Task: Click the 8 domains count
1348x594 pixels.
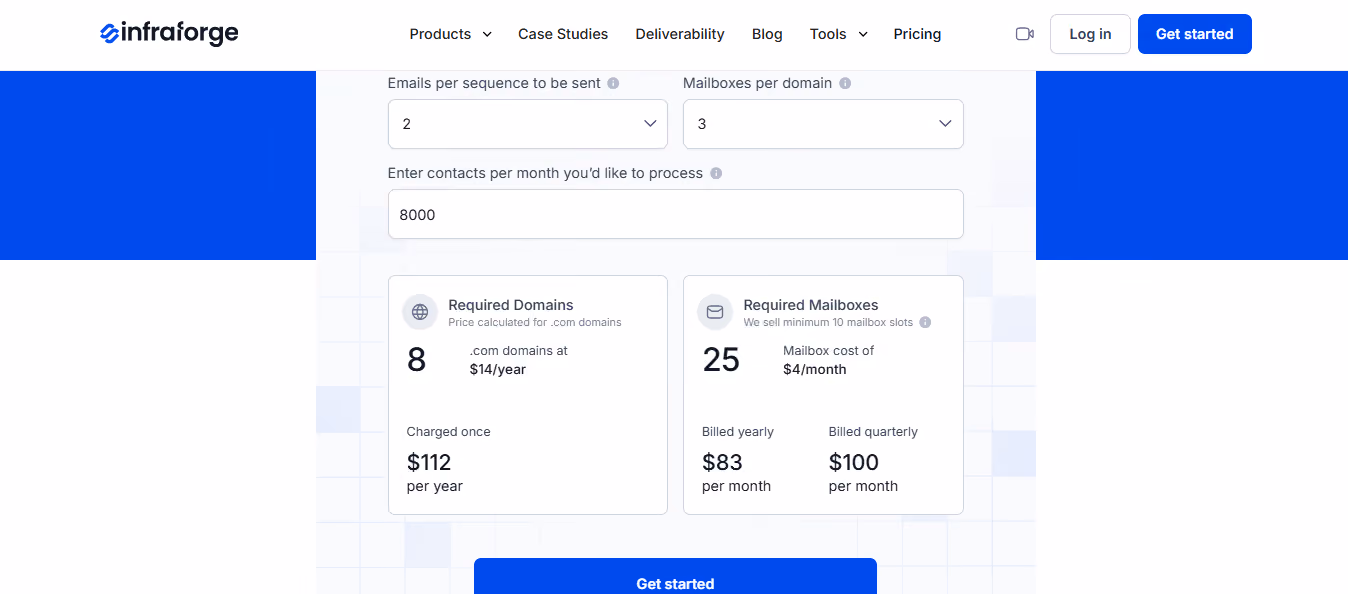Action: point(416,360)
